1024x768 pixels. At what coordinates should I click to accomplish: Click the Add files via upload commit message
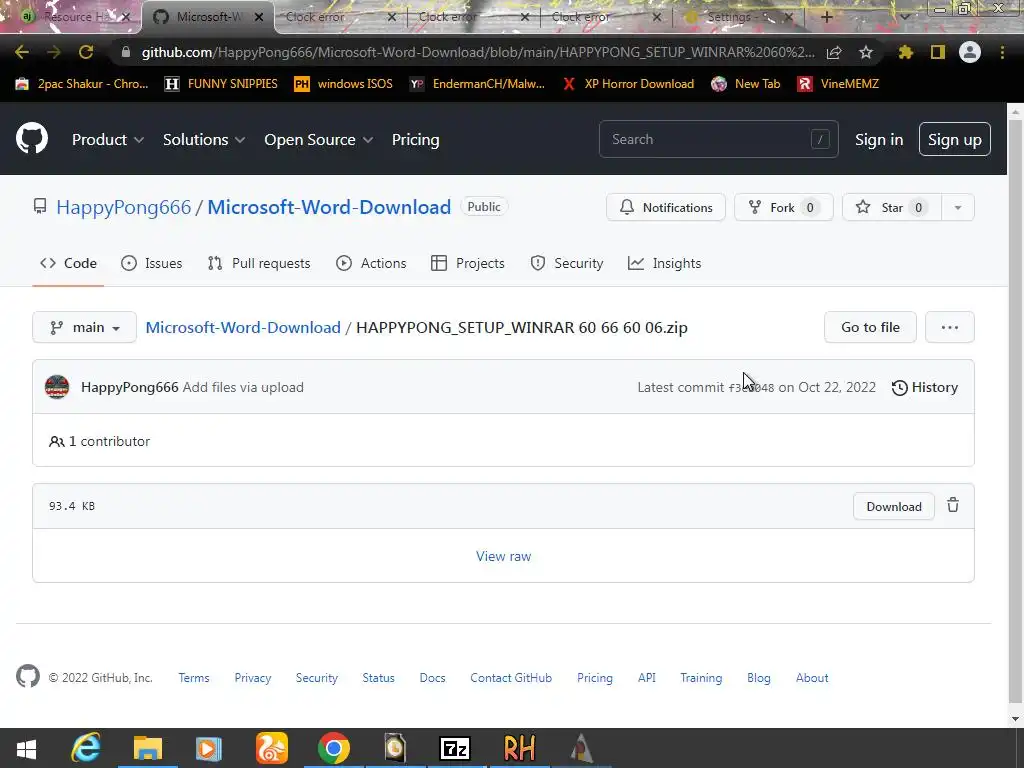pyautogui.click(x=243, y=387)
